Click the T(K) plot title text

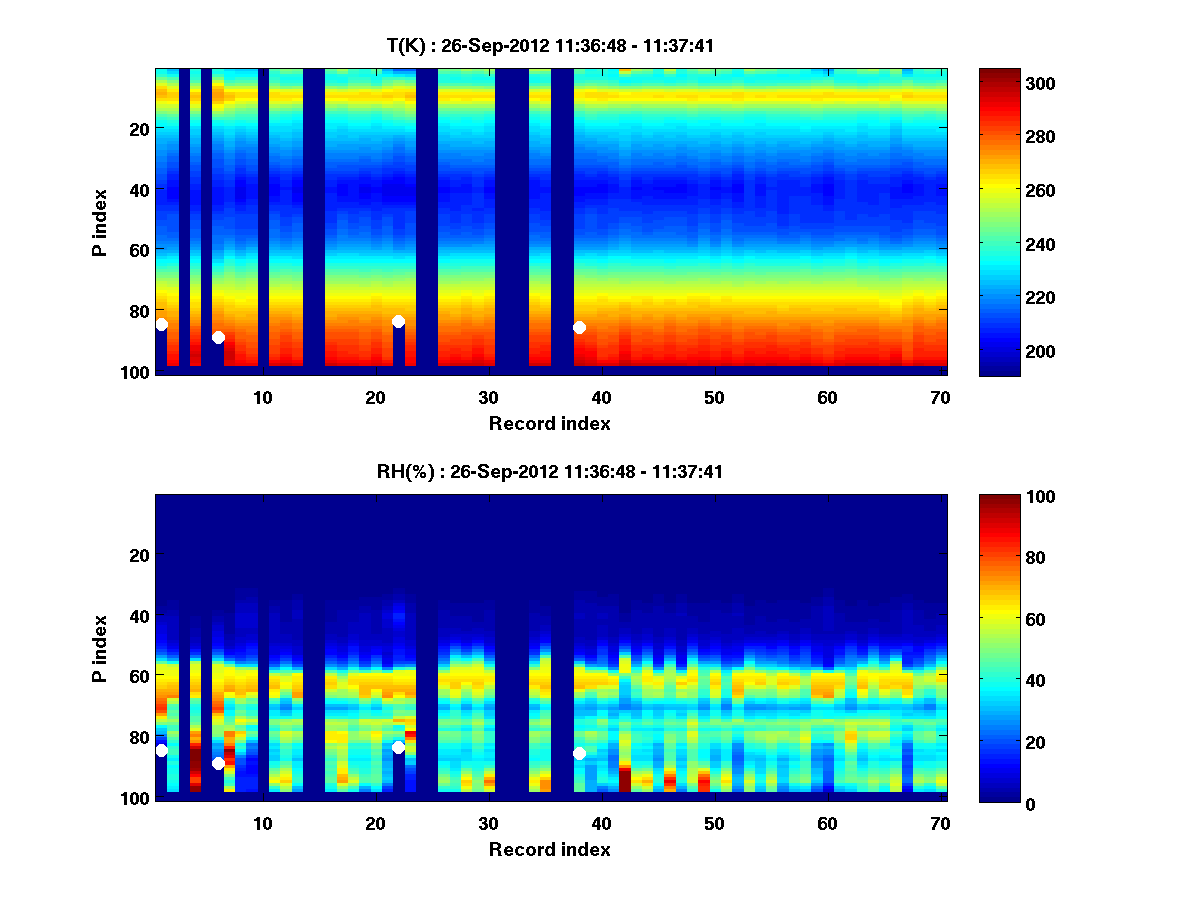(x=549, y=45)
